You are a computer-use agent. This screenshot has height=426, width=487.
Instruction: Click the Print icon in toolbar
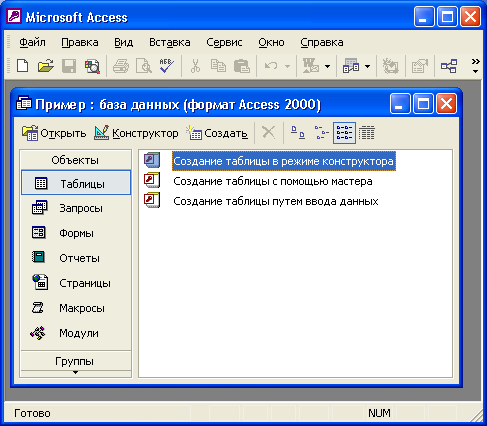point(121,66)
